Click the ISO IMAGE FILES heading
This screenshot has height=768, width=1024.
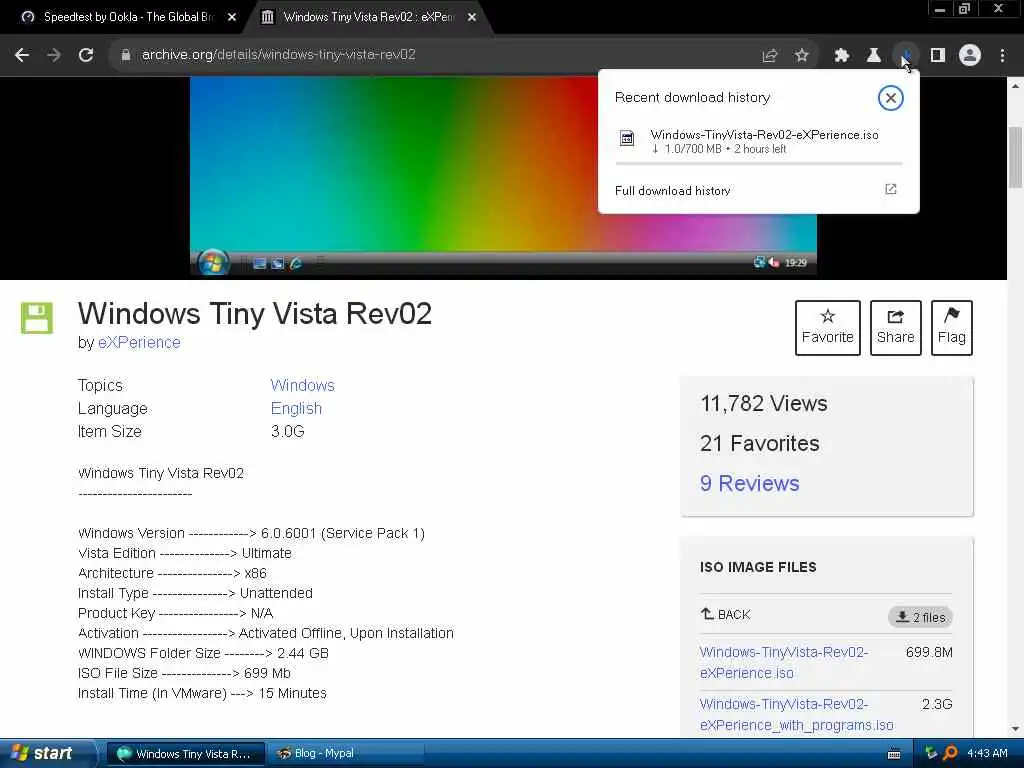[758, 567]
